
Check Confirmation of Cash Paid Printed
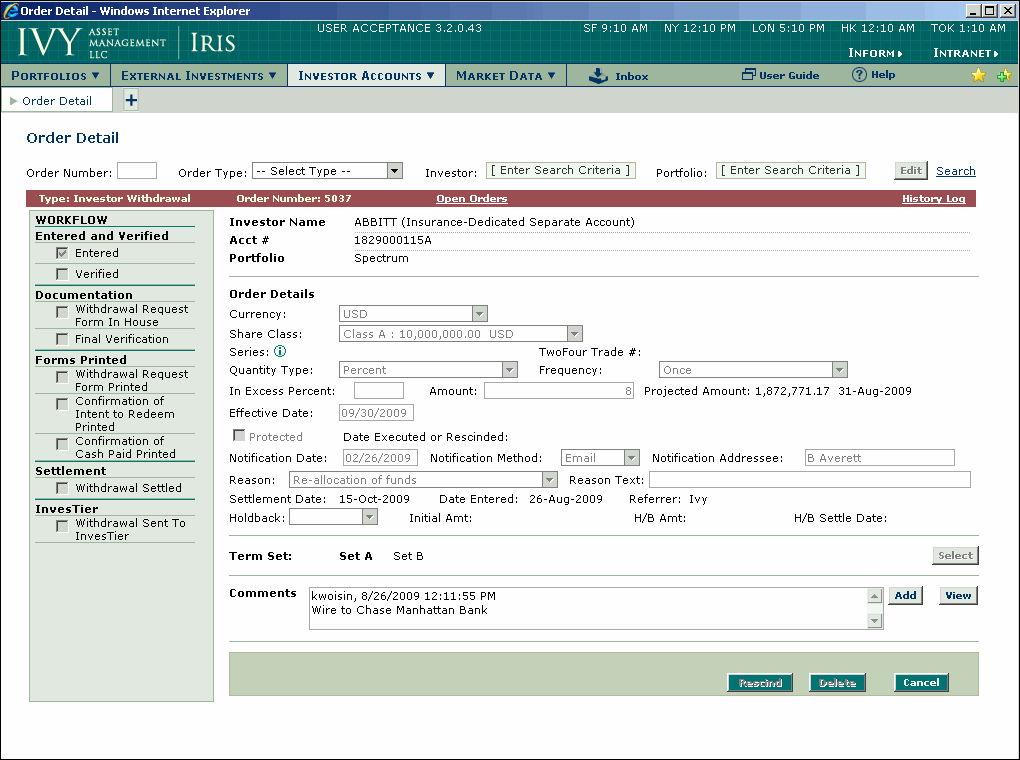62,444
